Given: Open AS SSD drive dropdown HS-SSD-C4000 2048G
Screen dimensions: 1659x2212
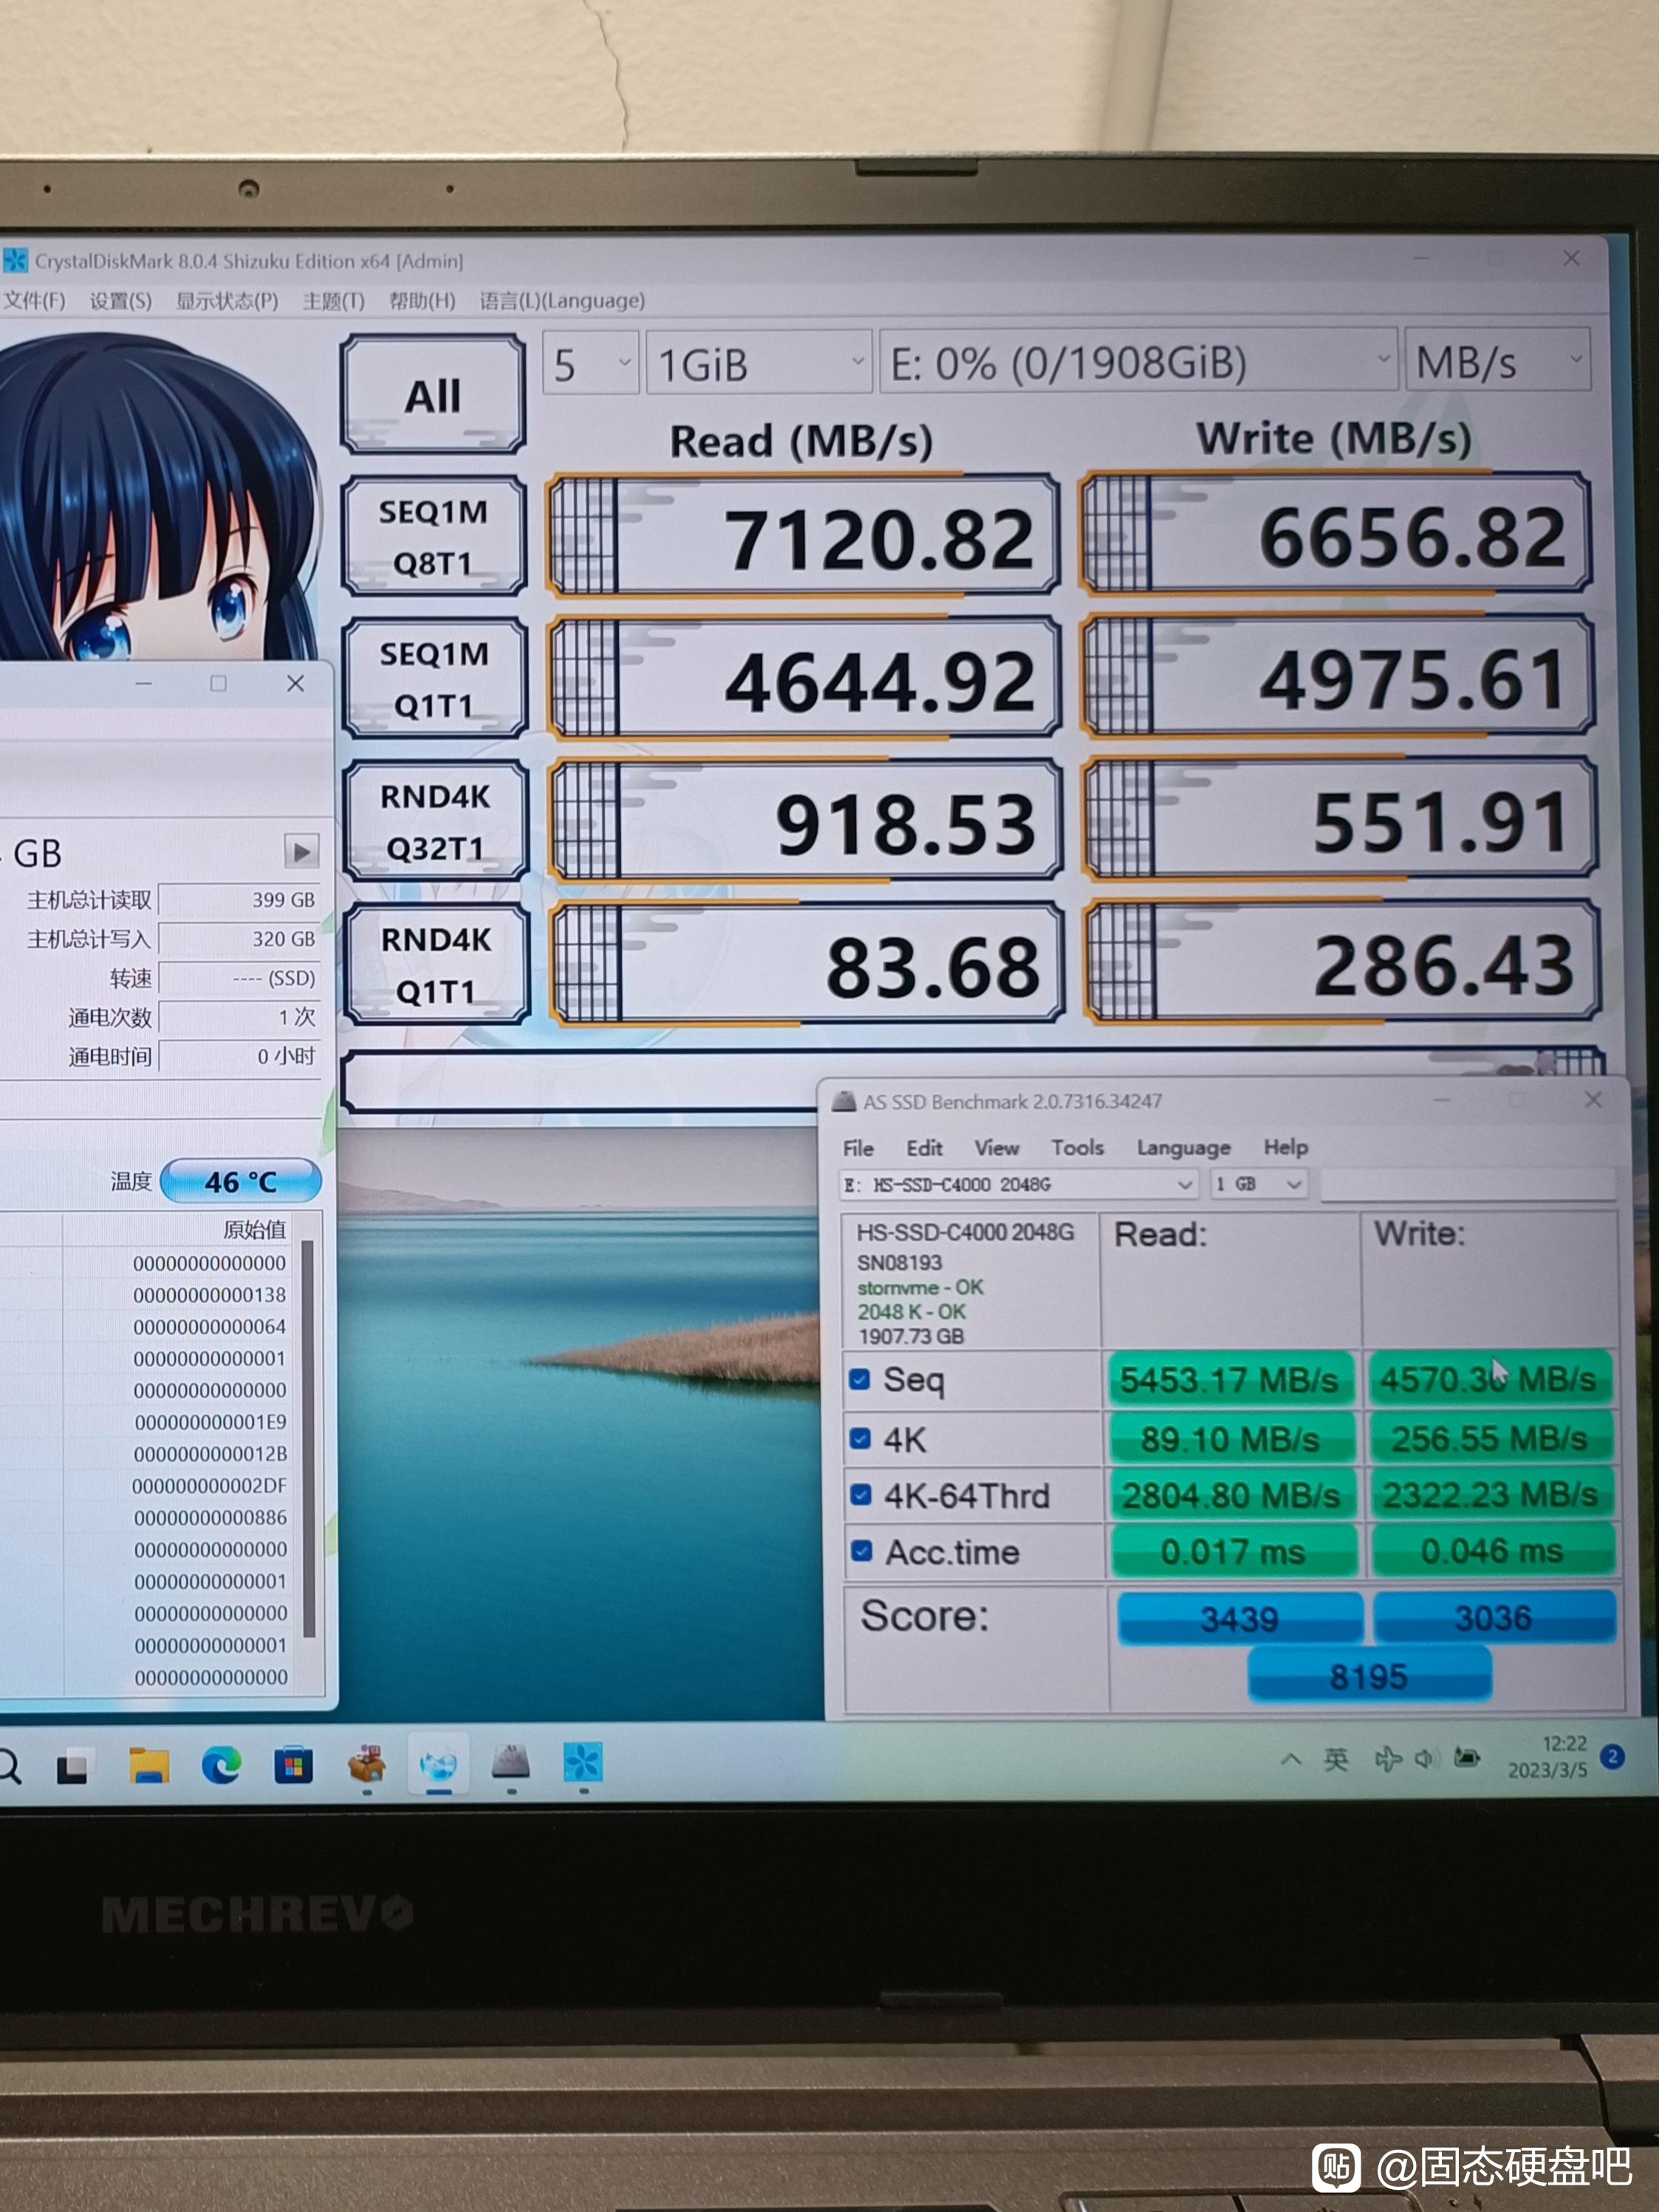Looking at the screenshot, I should 1018,1185.
